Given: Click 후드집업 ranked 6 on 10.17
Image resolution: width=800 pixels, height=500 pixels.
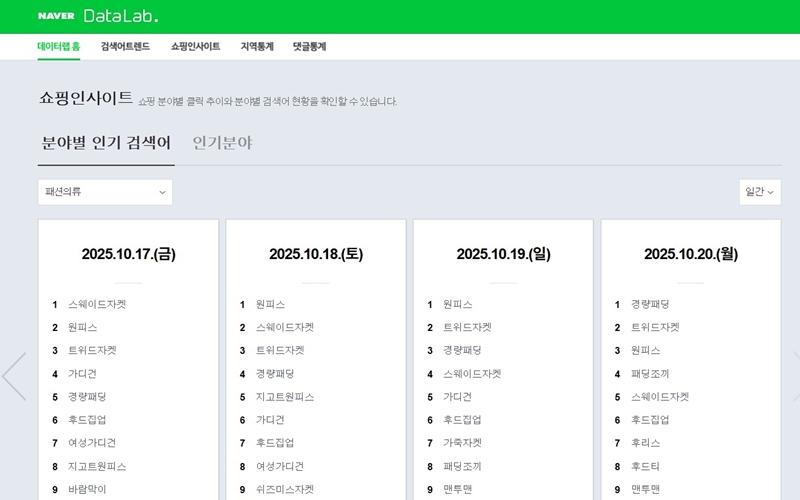Looking at the screenshot, I should click(x=87, y=420).
